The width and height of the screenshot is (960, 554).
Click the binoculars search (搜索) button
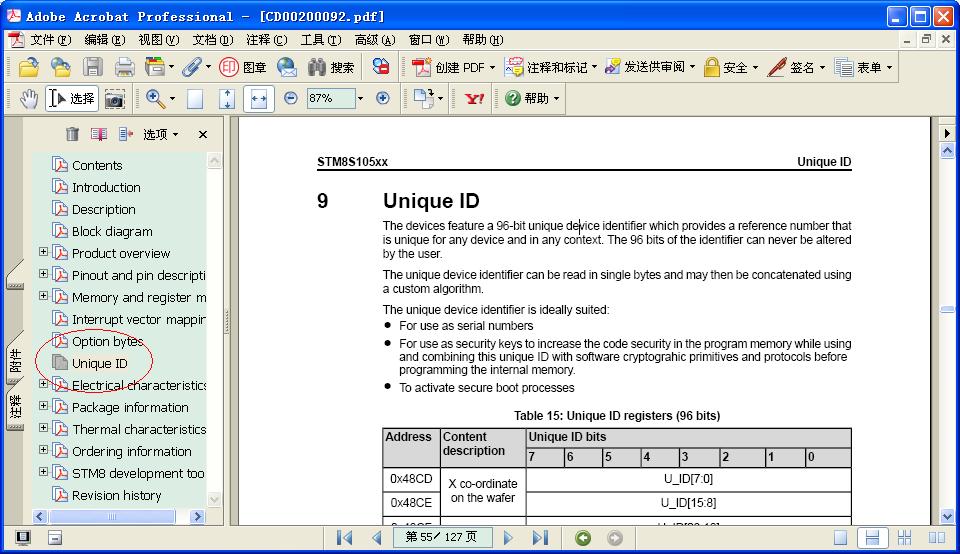(x=331, y=67)
